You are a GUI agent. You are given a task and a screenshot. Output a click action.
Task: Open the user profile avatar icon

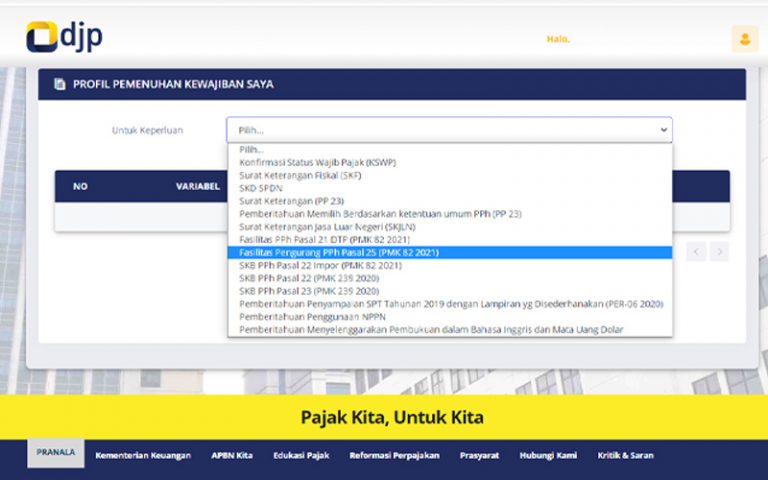click(744, 39)
